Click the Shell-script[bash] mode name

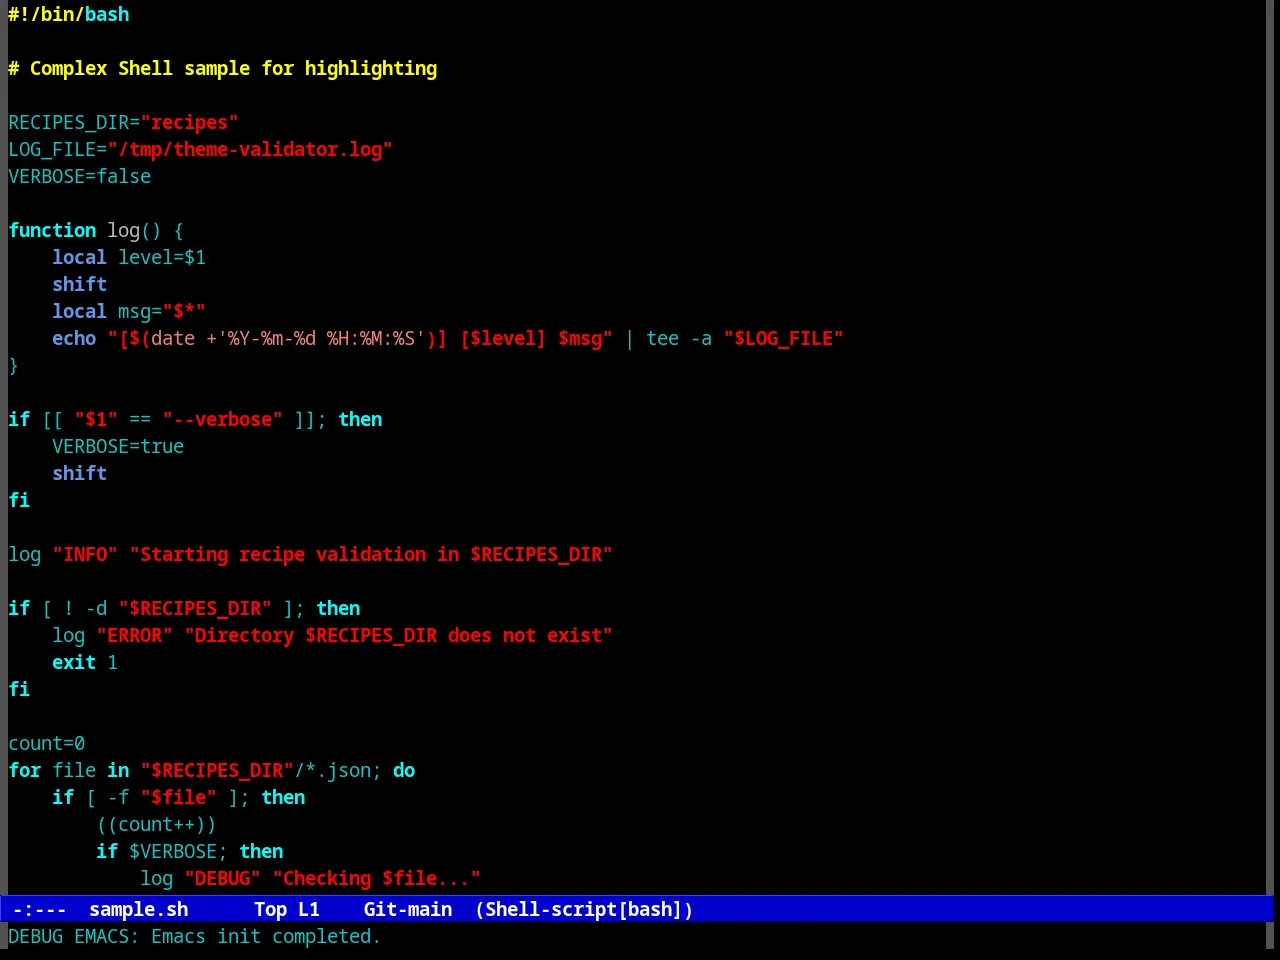tap(584, 909)
